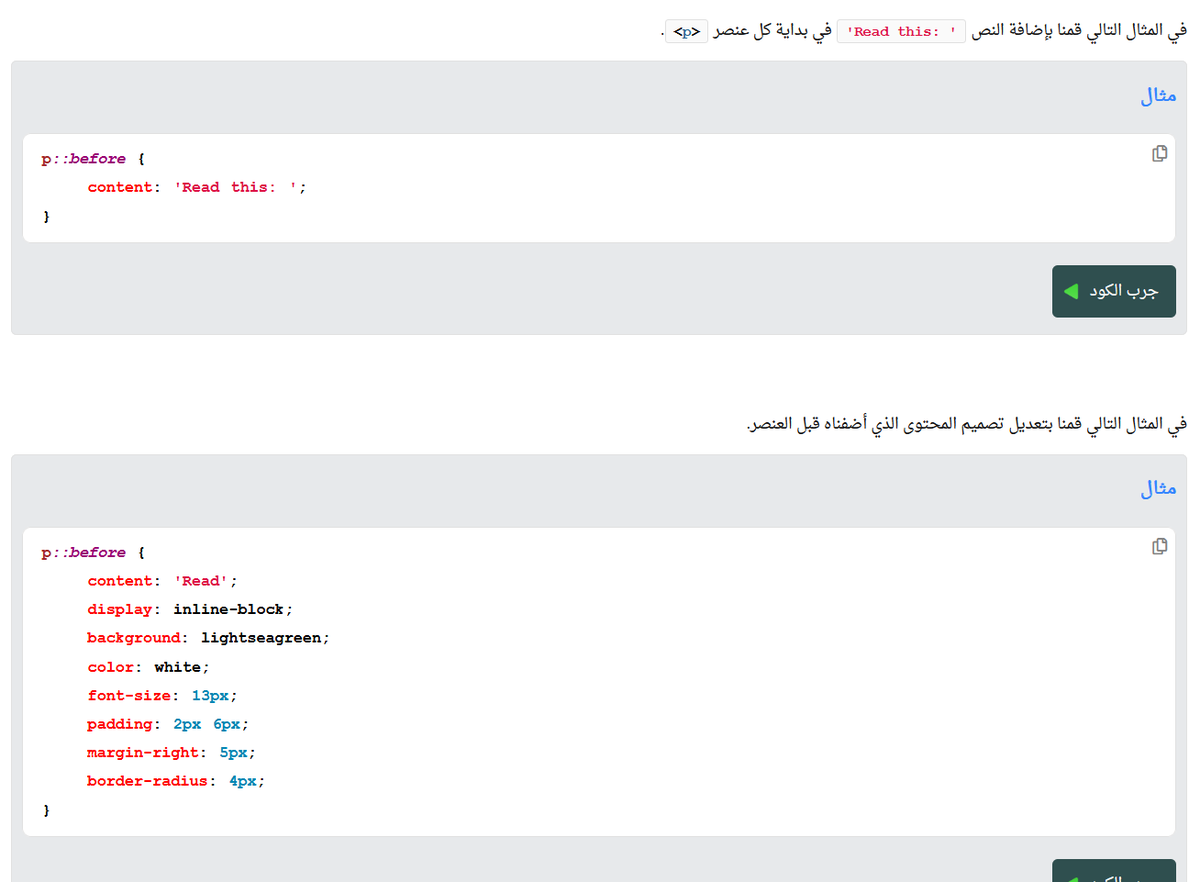Click the copy-code icon in the second example
This screenshot has height=882, width=1200.
[1159, 546]
